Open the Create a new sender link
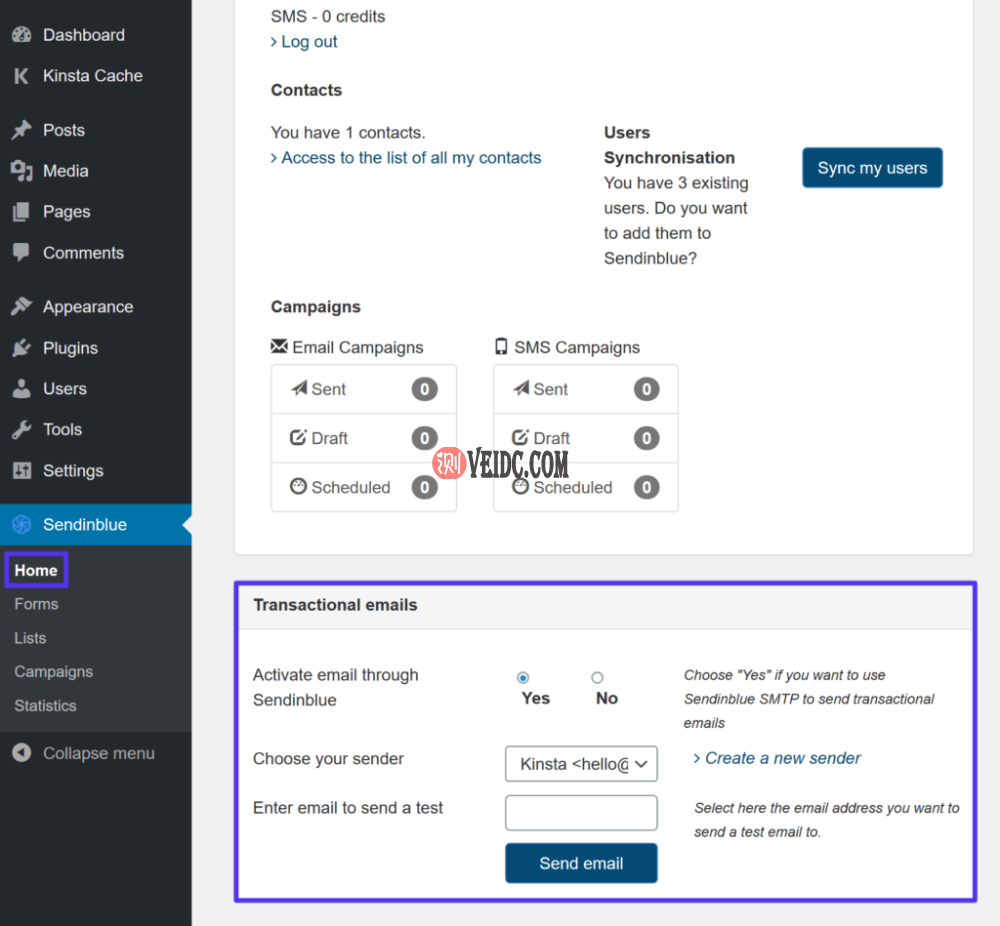 [782, 758]
